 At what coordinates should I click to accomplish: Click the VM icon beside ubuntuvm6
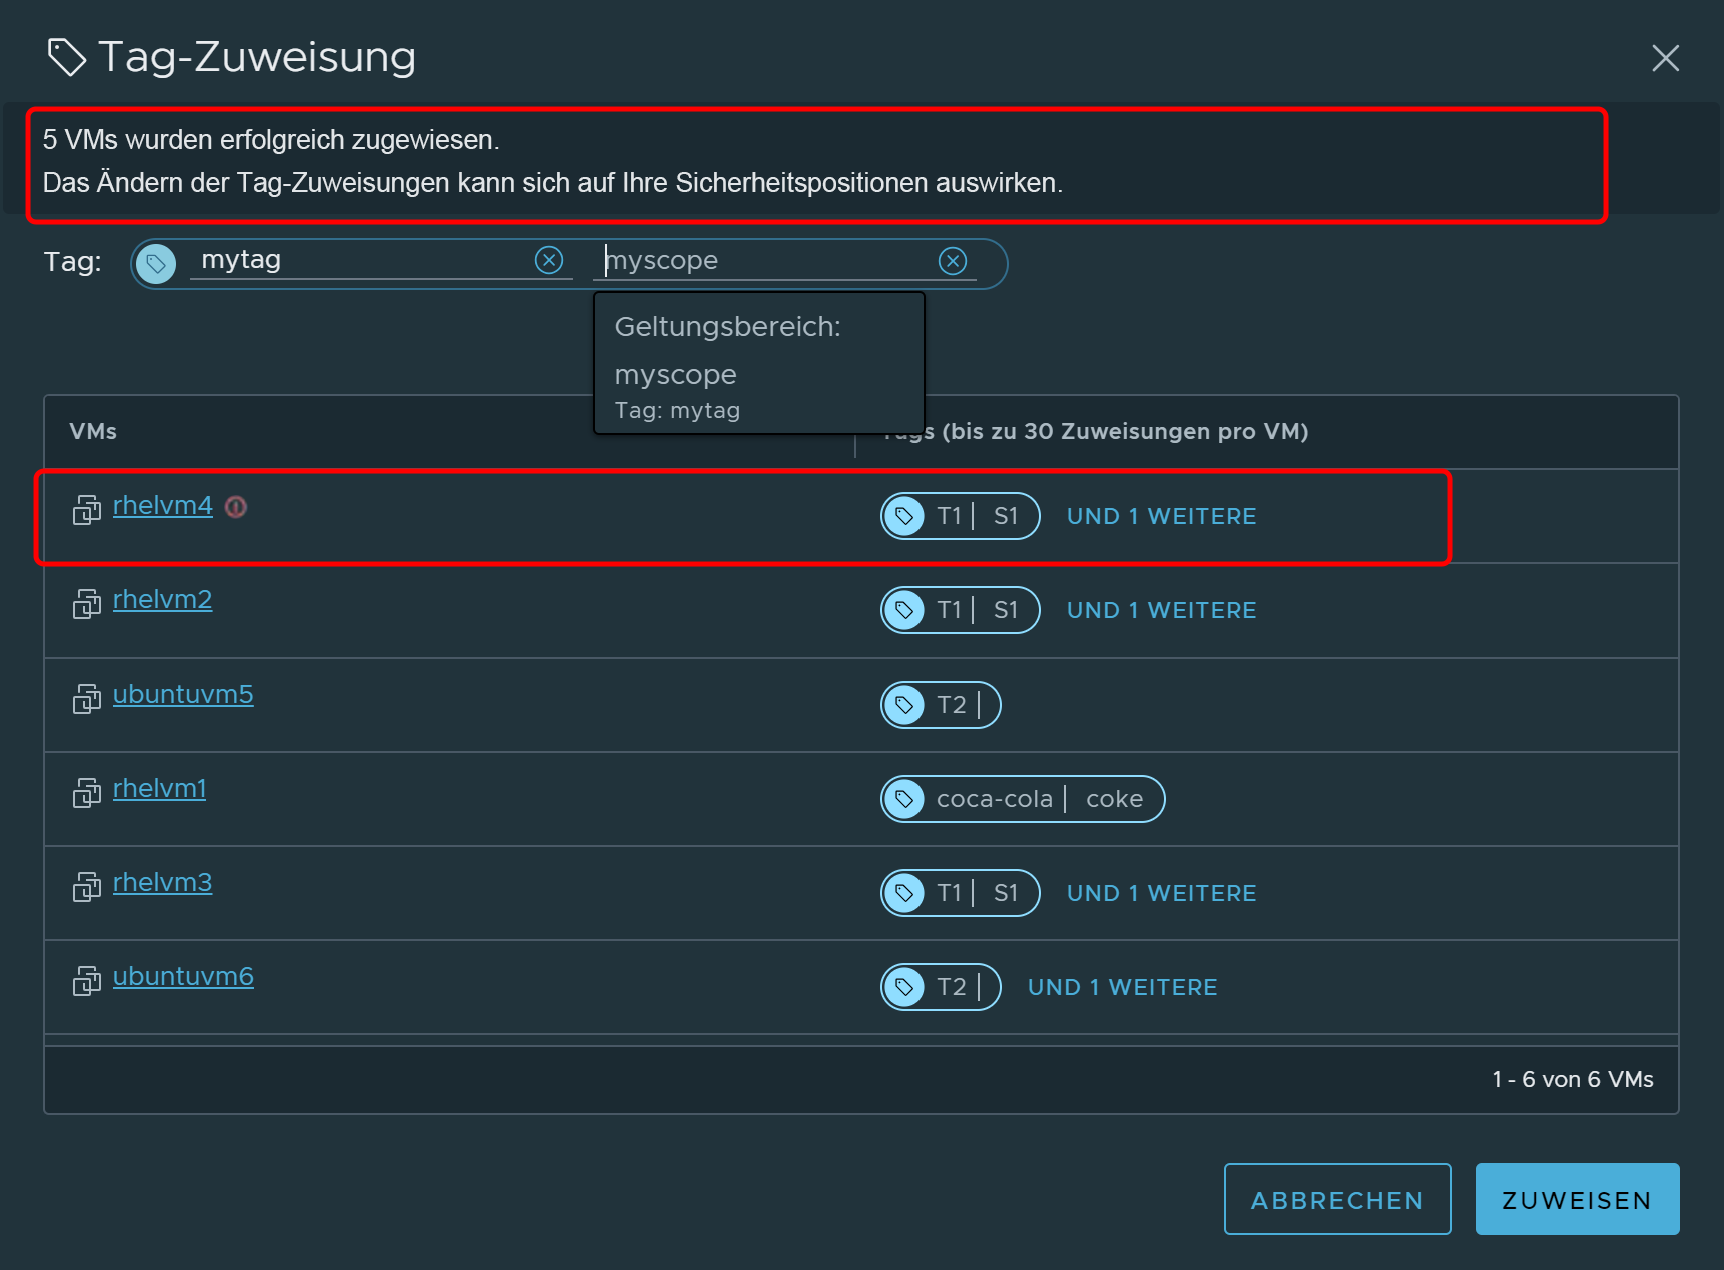point(87,980)
